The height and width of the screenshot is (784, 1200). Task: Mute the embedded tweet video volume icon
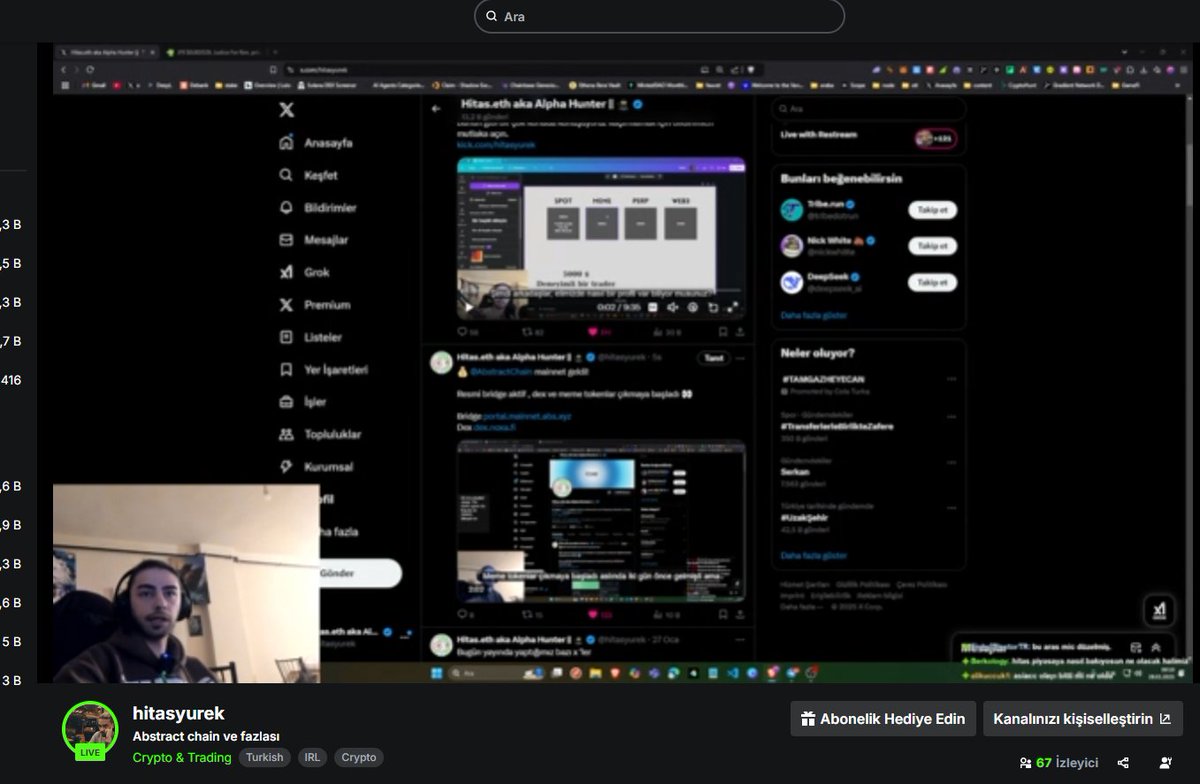coord(673,307)
